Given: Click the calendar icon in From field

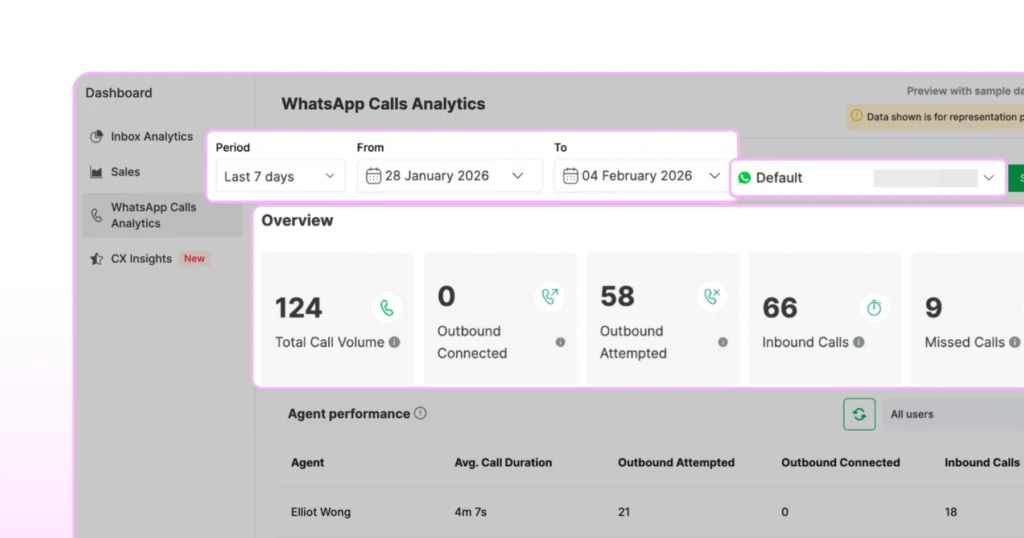Looking at the screenshot, I should pyautogui.click(x=374, y=176).
